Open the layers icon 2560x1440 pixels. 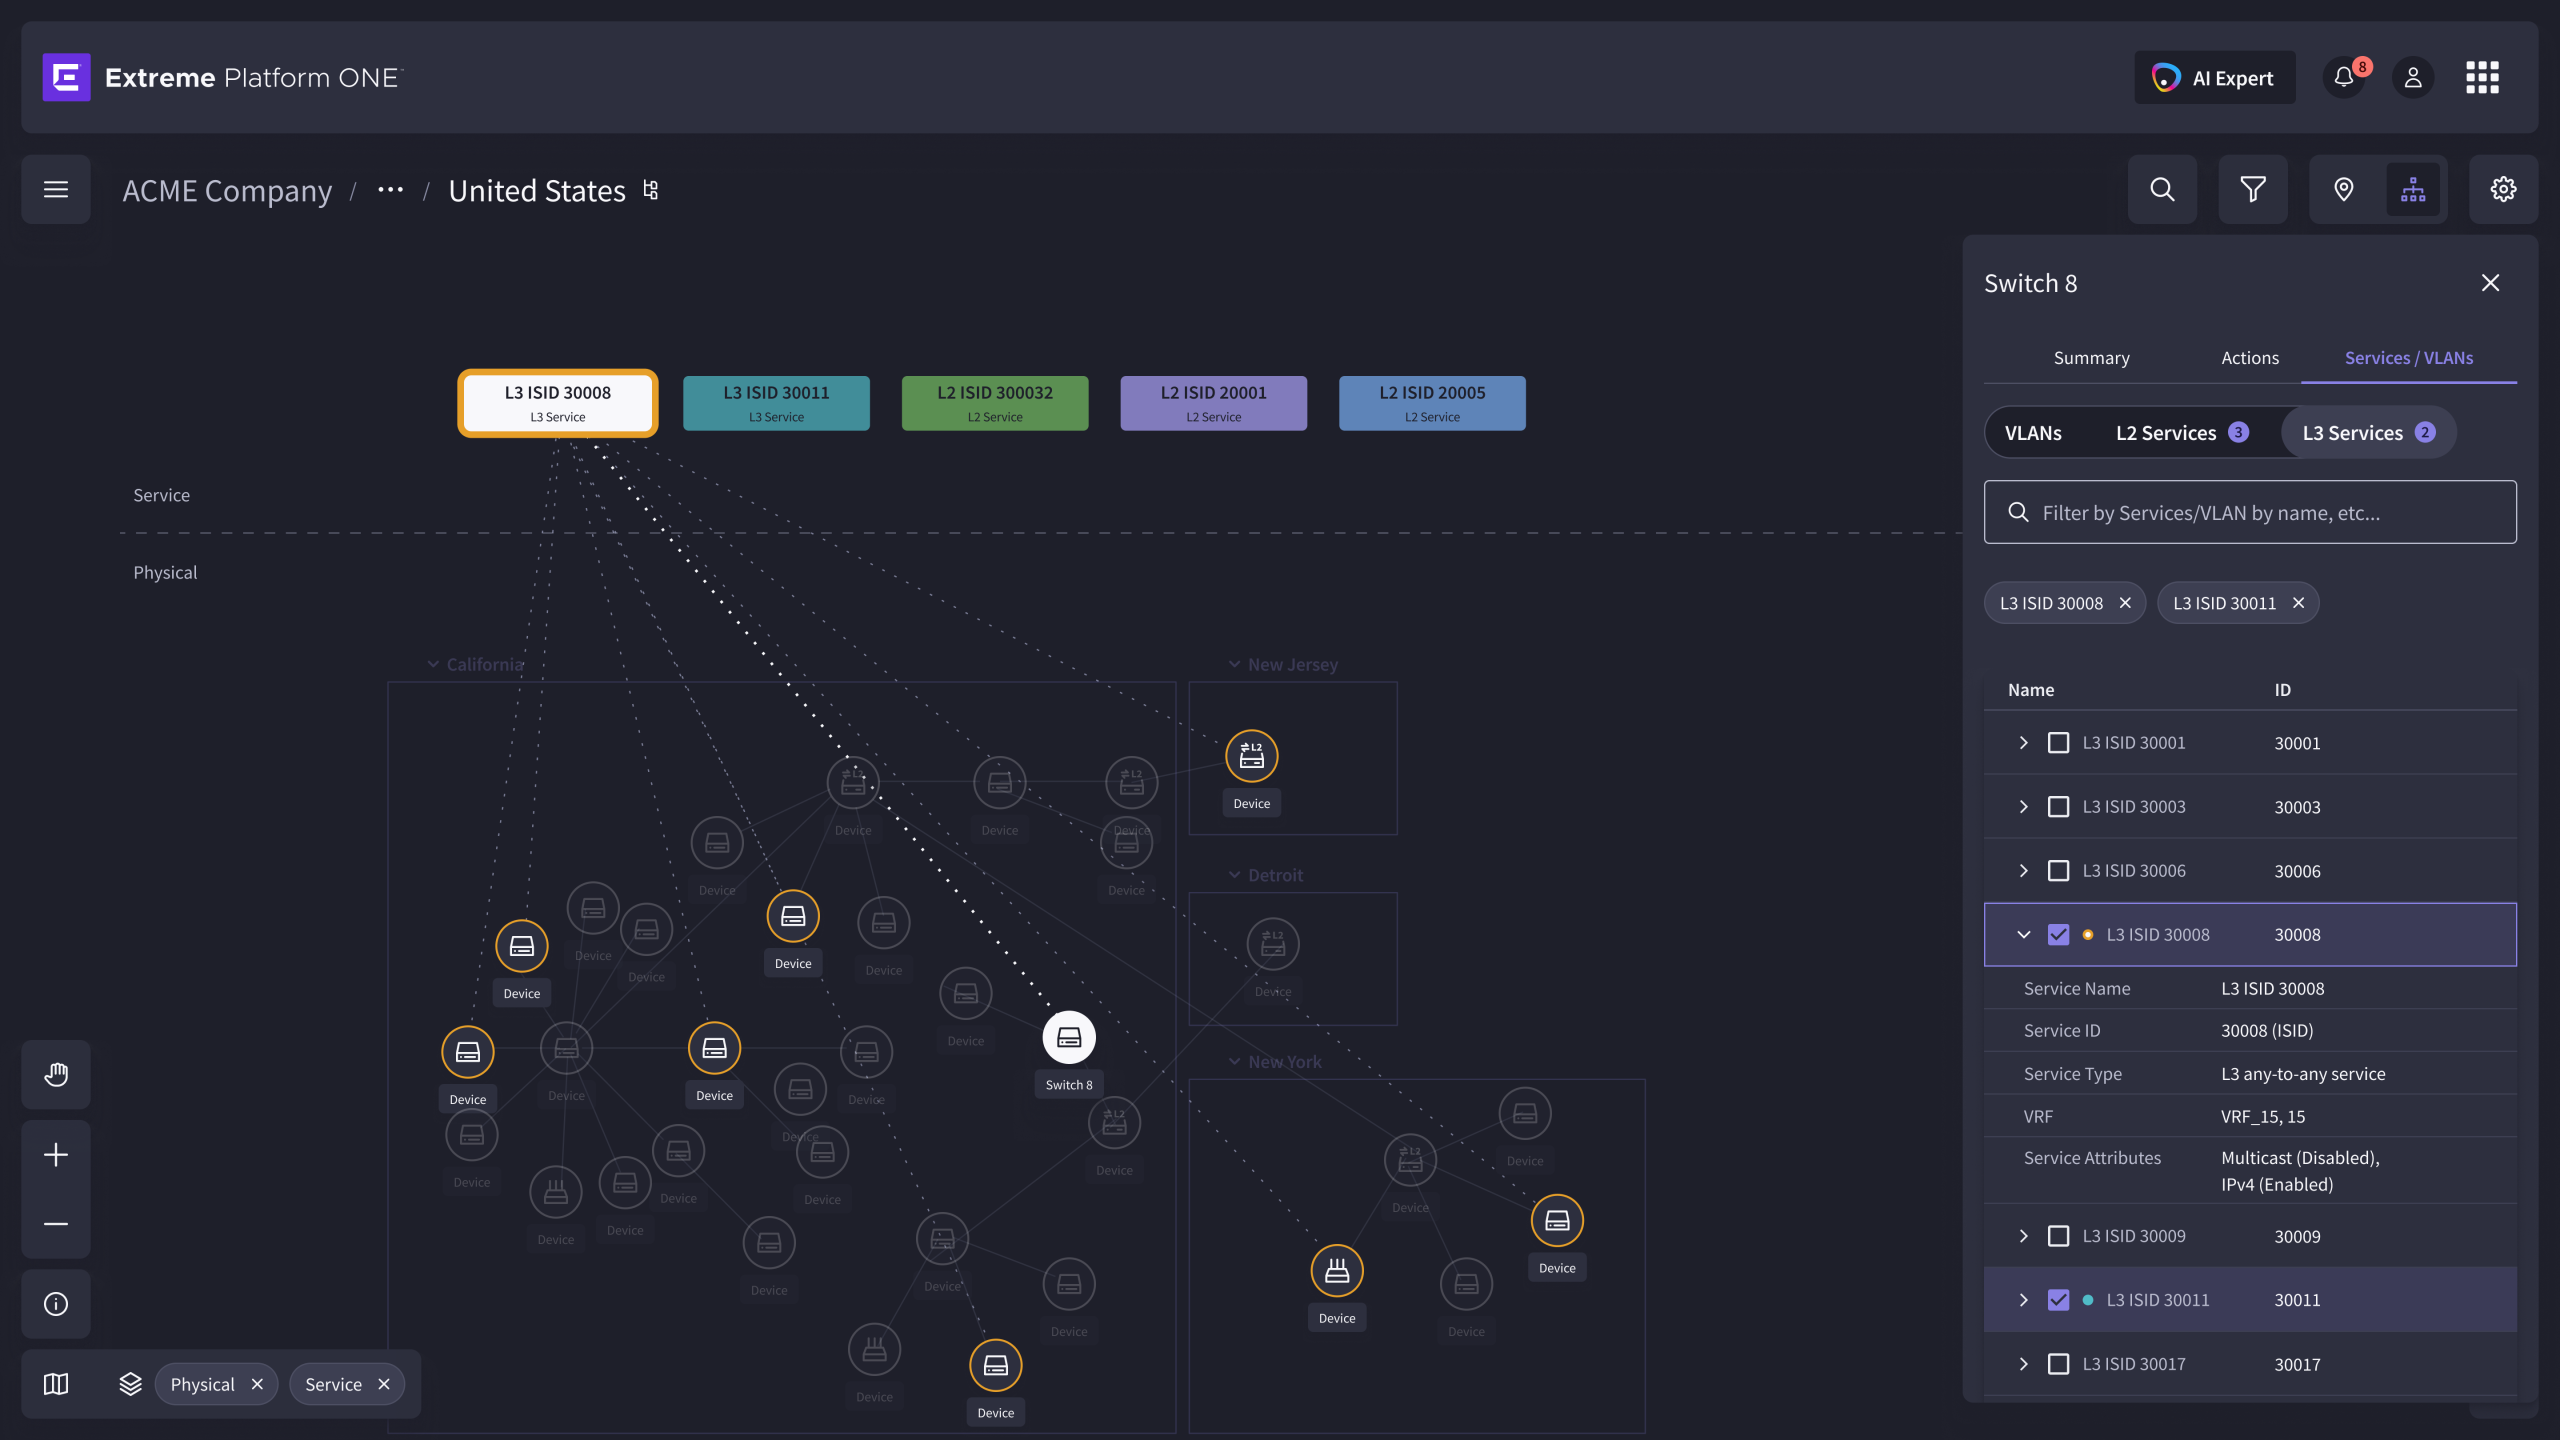130,1384
